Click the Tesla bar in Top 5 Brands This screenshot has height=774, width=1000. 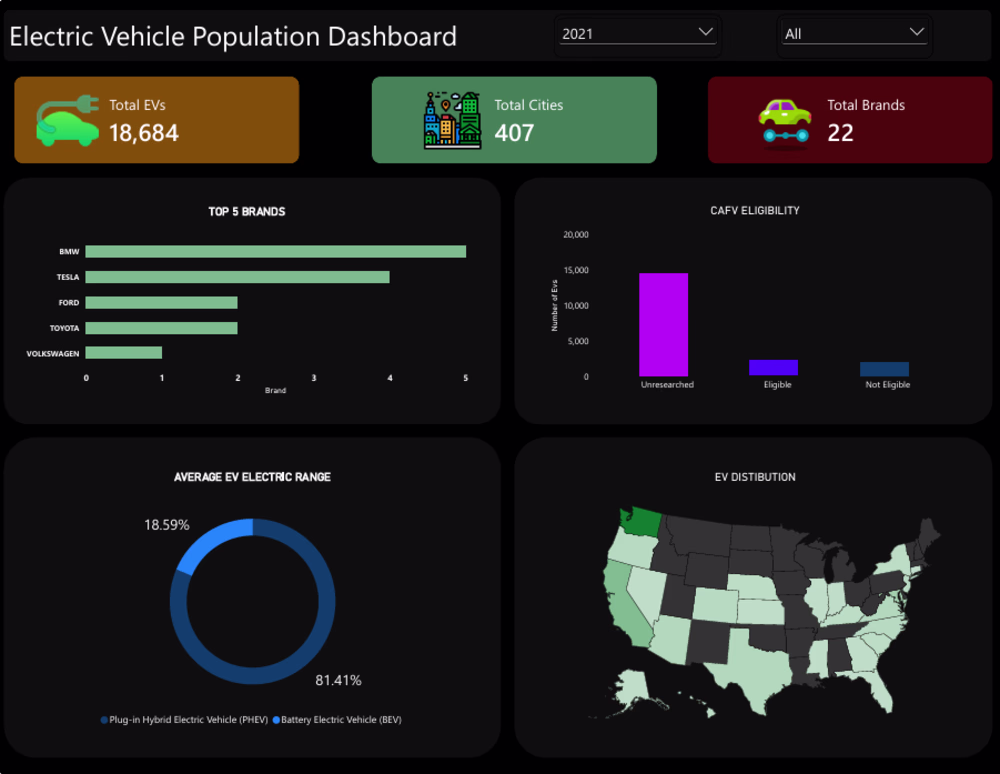237,277
